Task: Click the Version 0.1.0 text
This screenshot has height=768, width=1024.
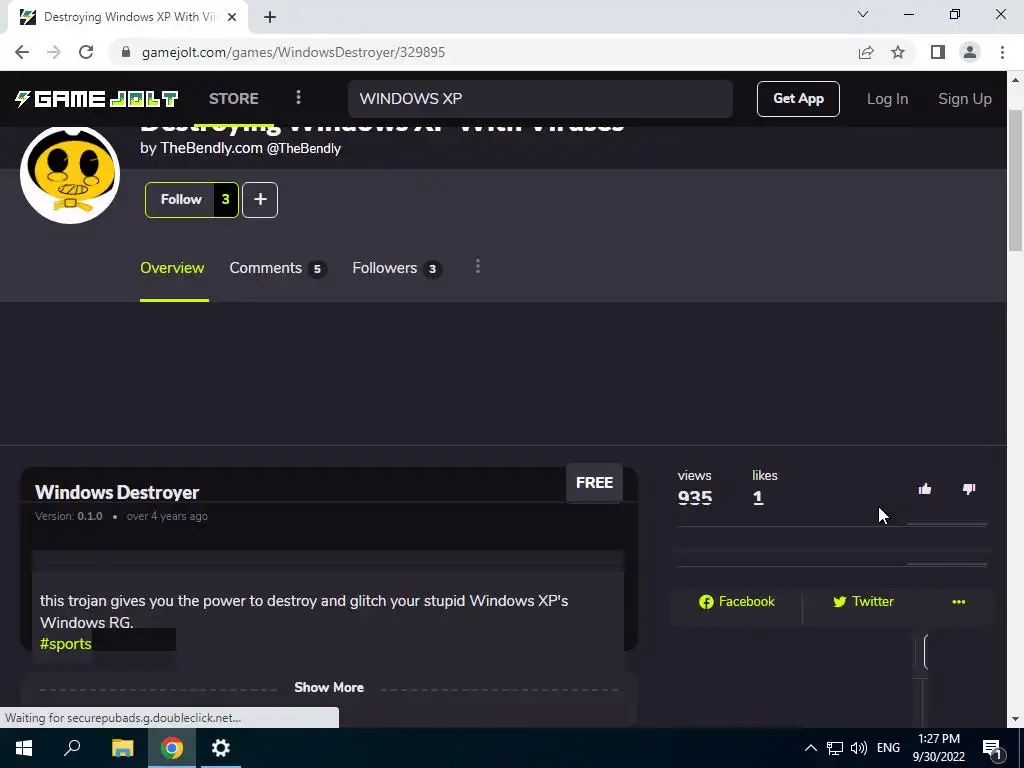Action: 69,516
